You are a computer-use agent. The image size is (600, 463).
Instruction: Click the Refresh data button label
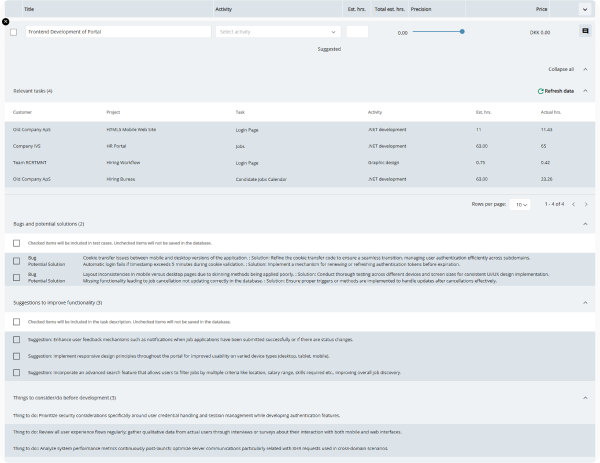(x=560, y=91)
